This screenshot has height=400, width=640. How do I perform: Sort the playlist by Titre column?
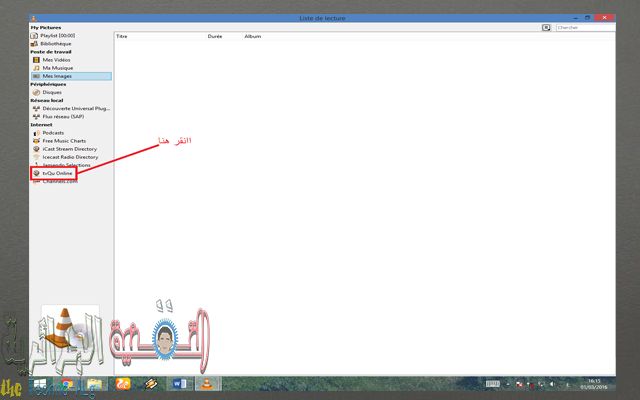coord(123,35)
